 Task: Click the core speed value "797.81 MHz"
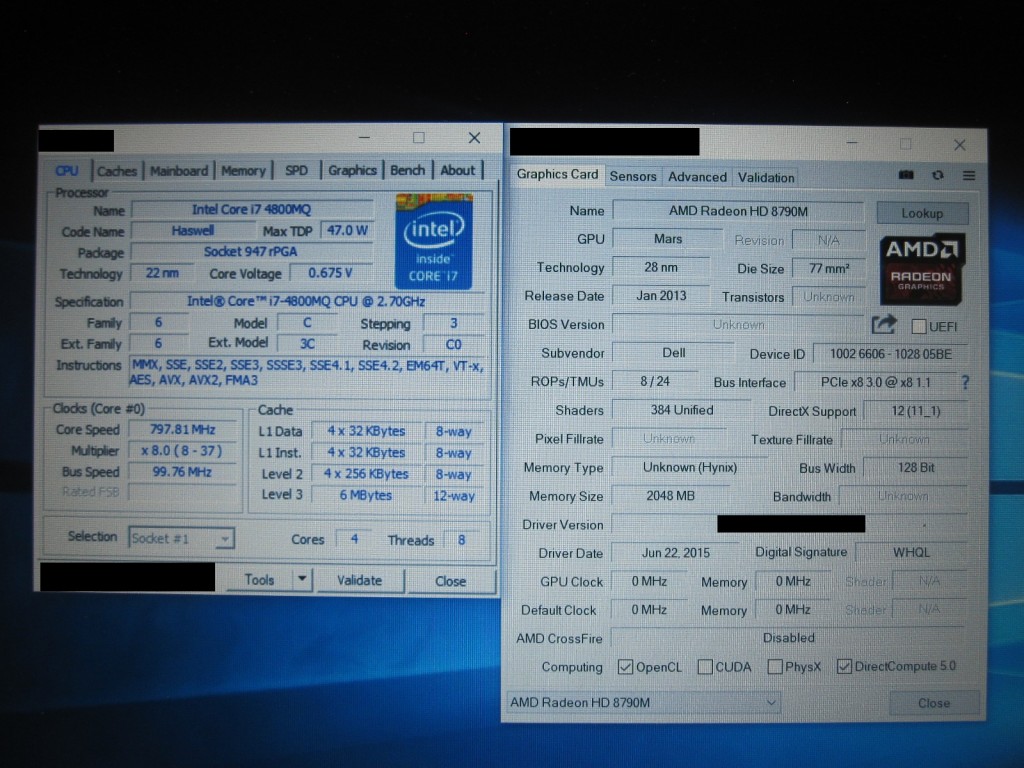(182, 429)
